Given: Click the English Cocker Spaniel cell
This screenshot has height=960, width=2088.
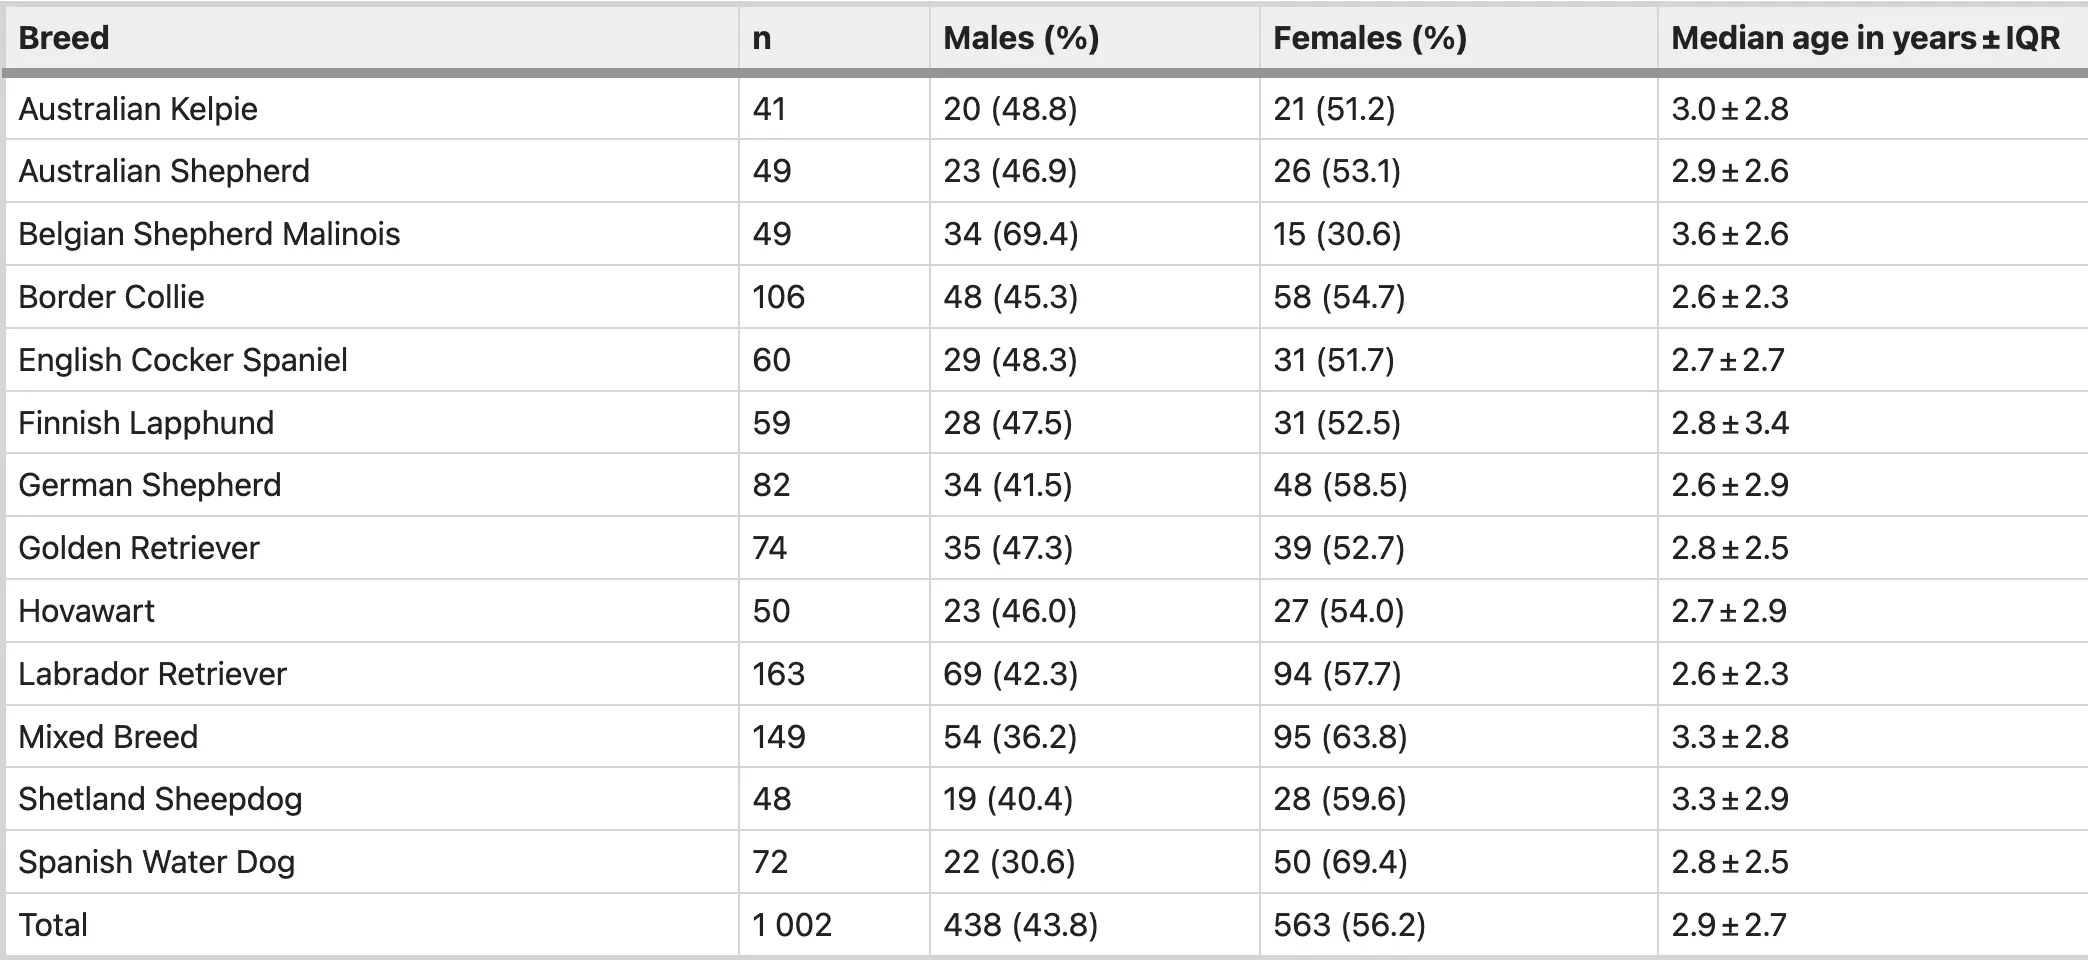Looking at the screenshot, I should coord(183,360).
